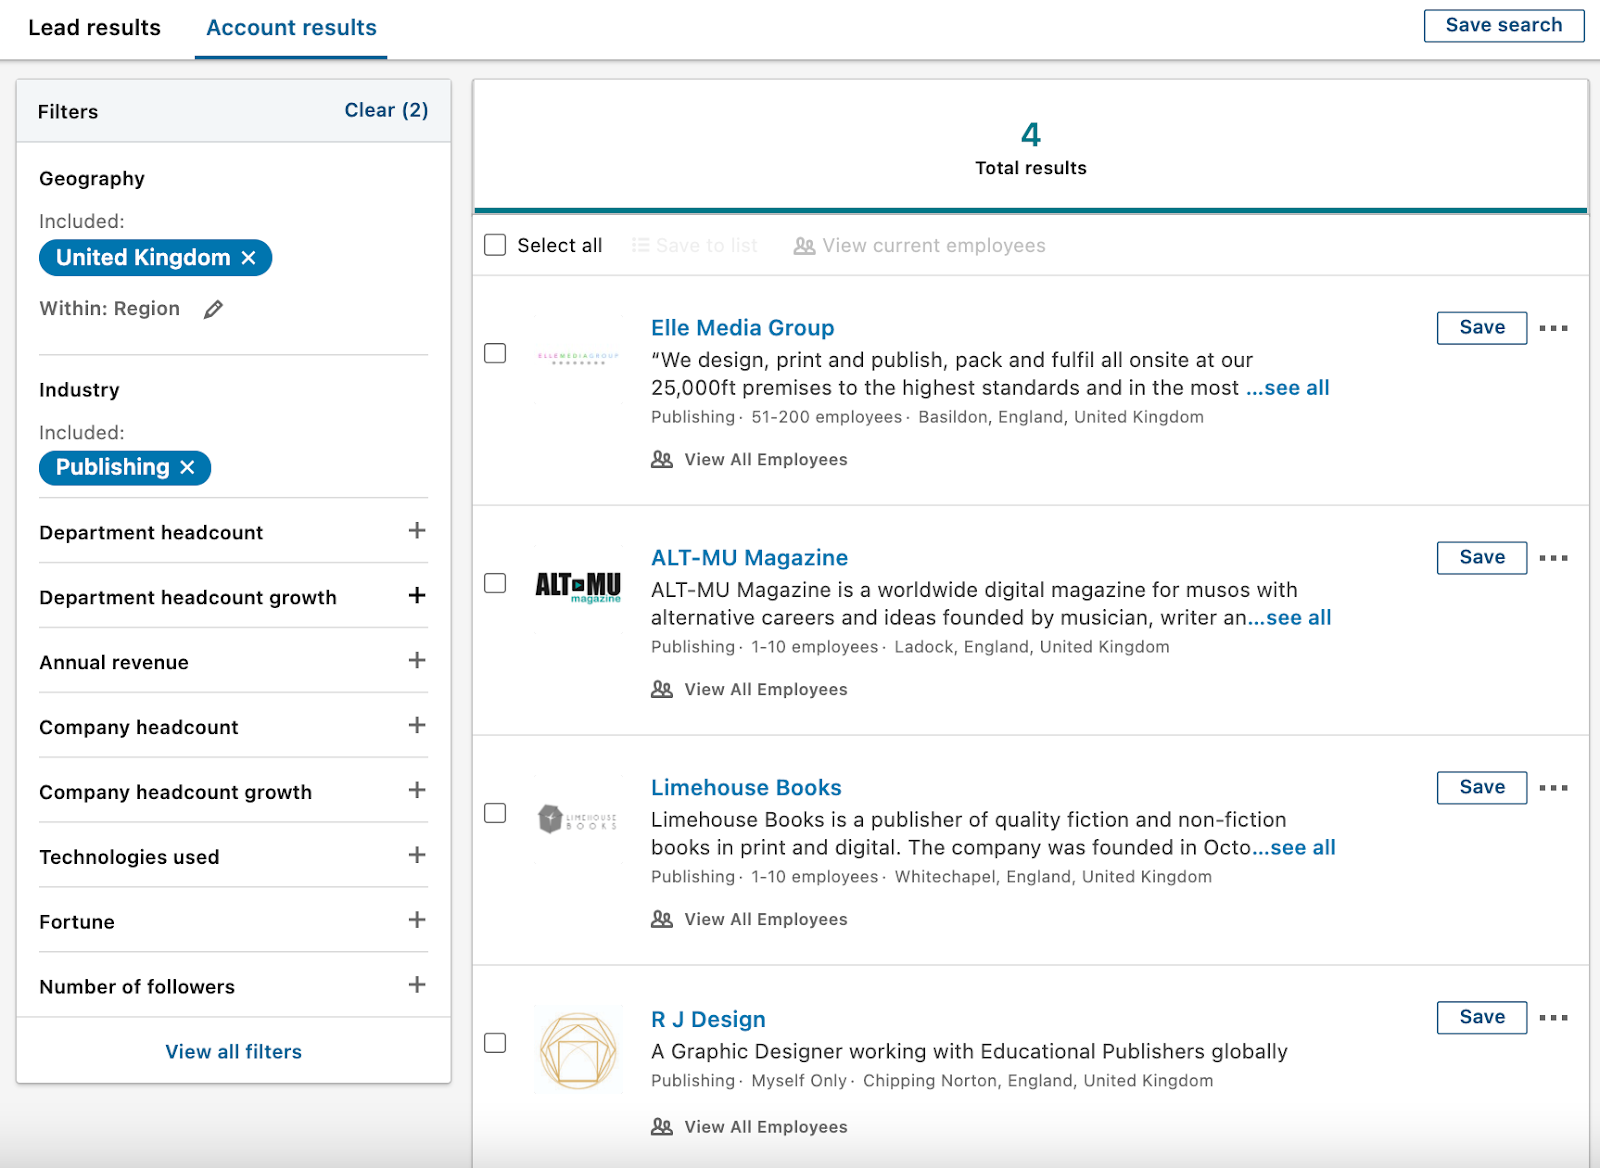Open more options for Elle Media Group

click(x=1553, y=328)
